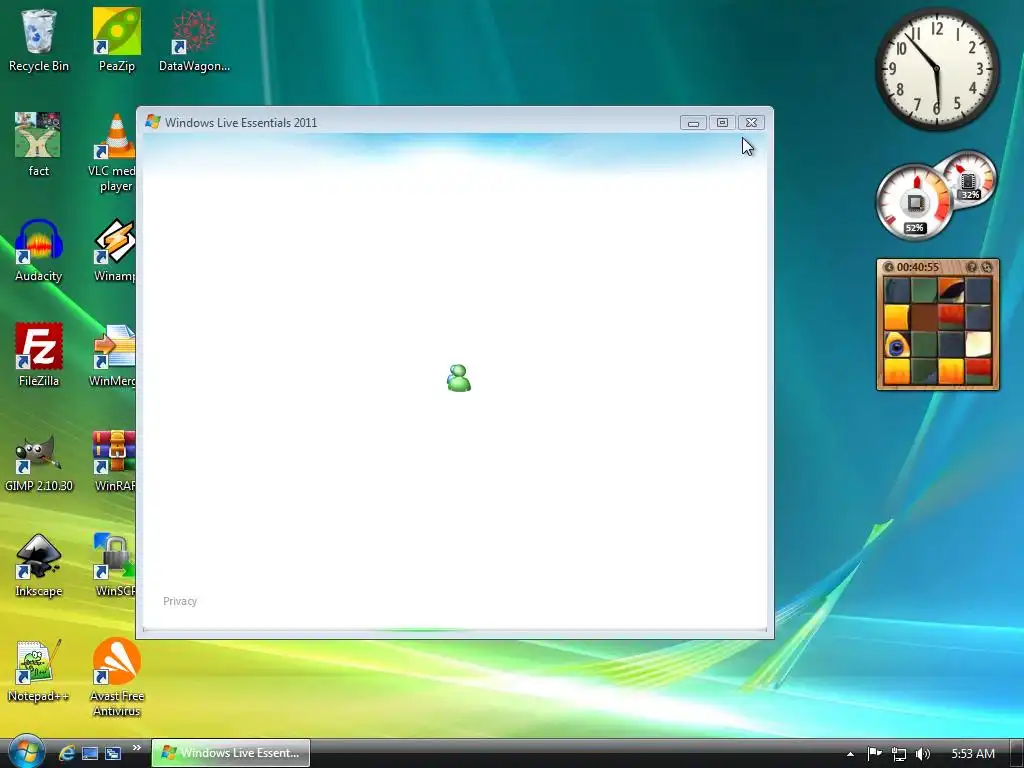Click the CPU meter gadget showing 52%
The image size is (1024, 768).
pos(914,202)
